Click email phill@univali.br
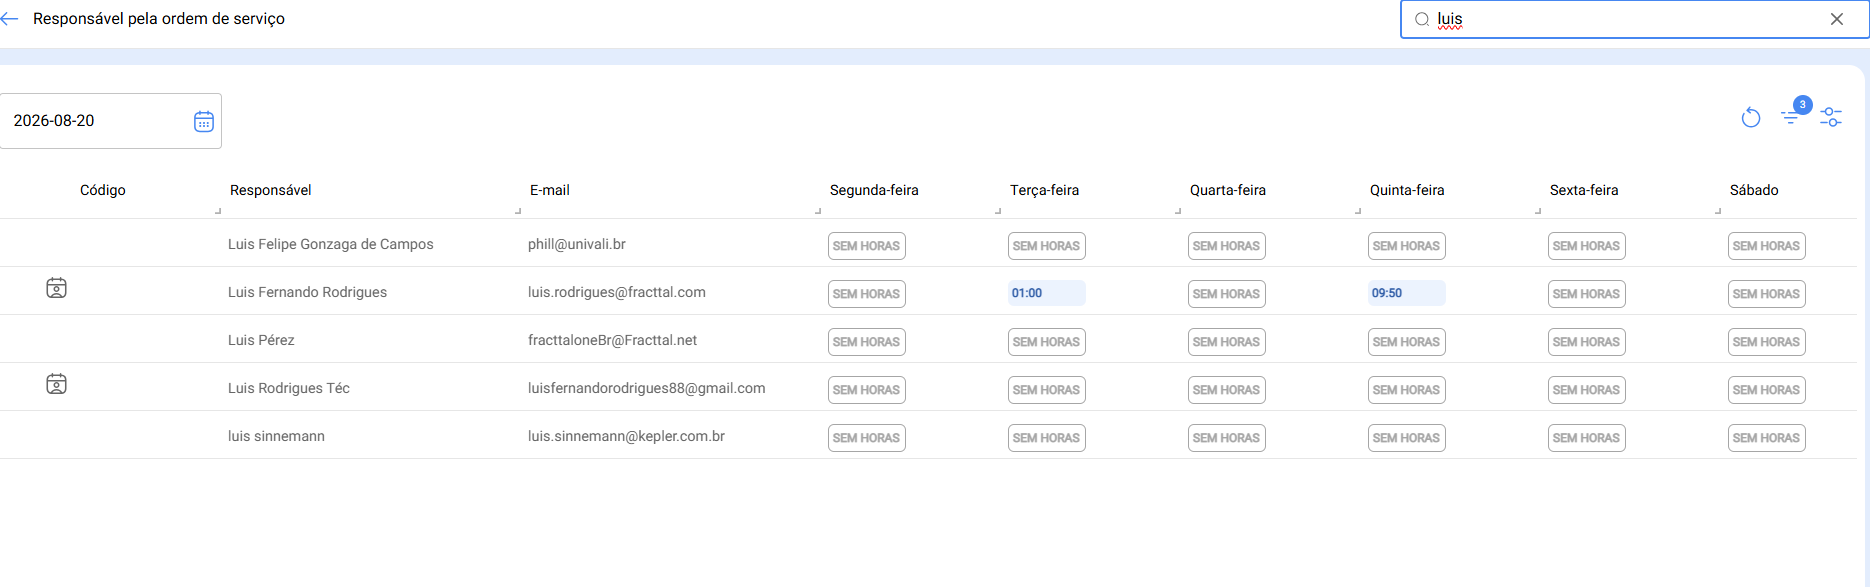 [x=577, y=244]
